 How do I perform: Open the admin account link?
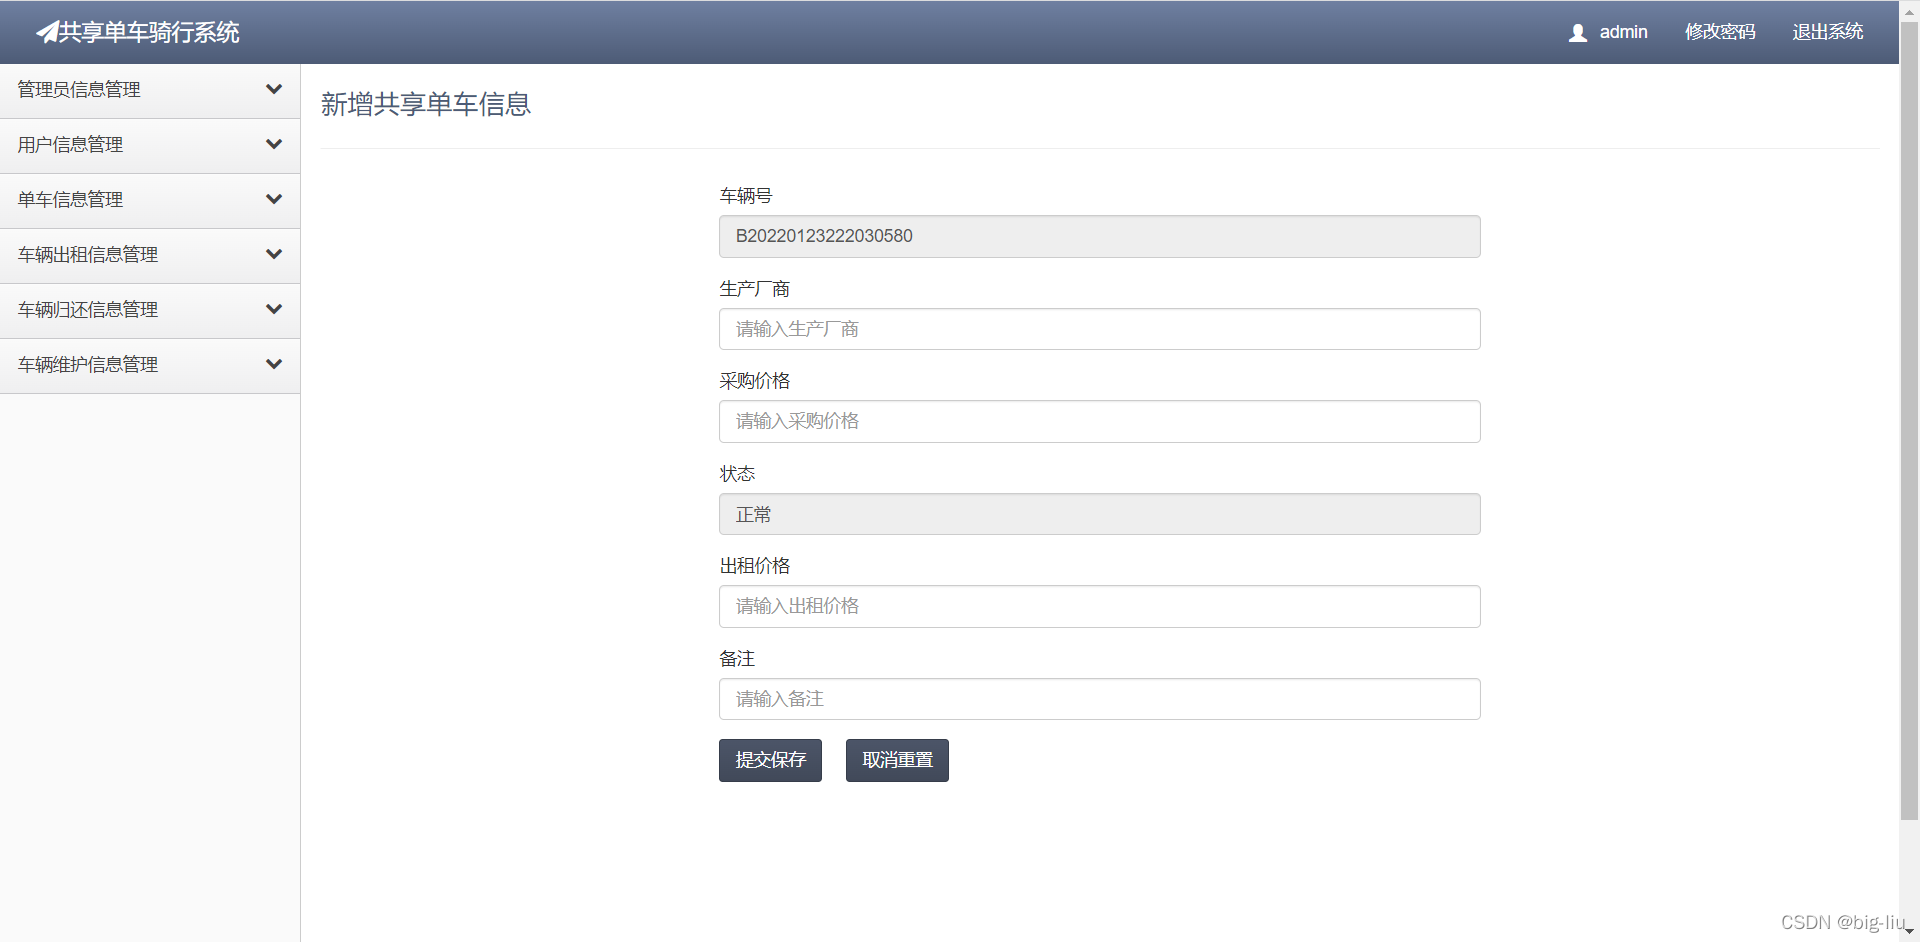click(1623, 32)
